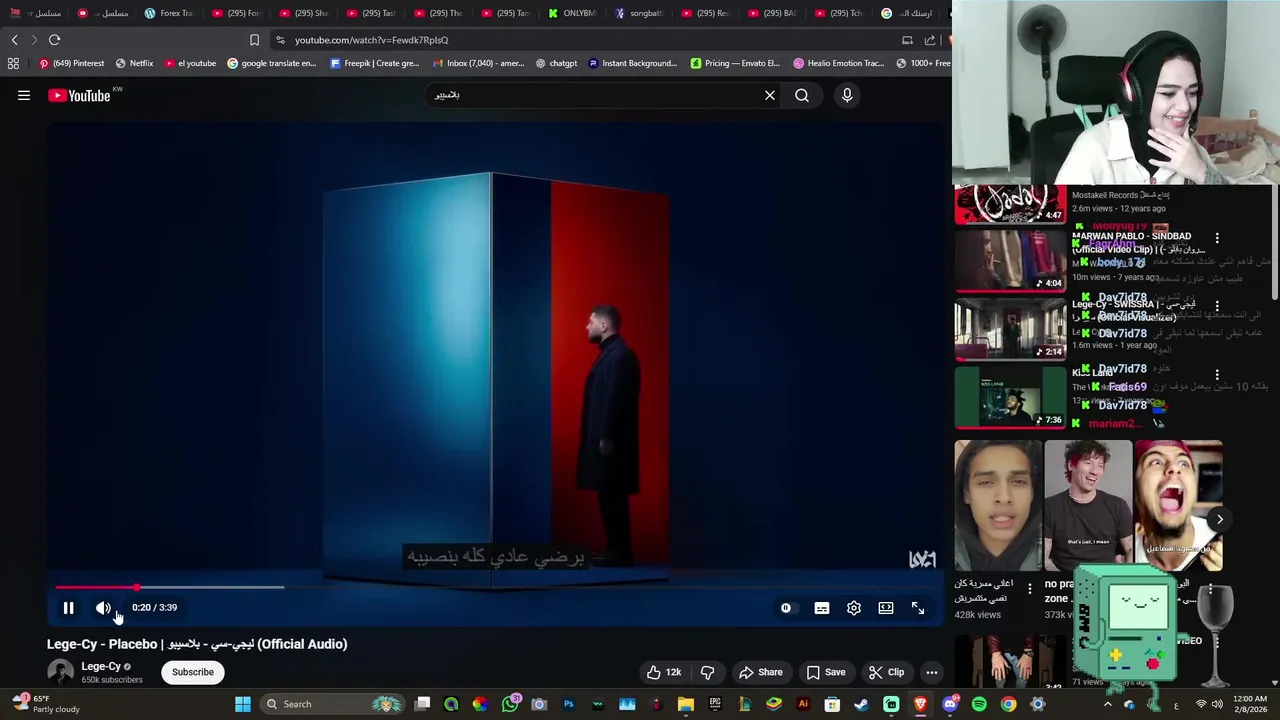Open WhatsApp from the taskbar
The height and width of the screenshot is (720, 1280).
click(x=510, y=704)
